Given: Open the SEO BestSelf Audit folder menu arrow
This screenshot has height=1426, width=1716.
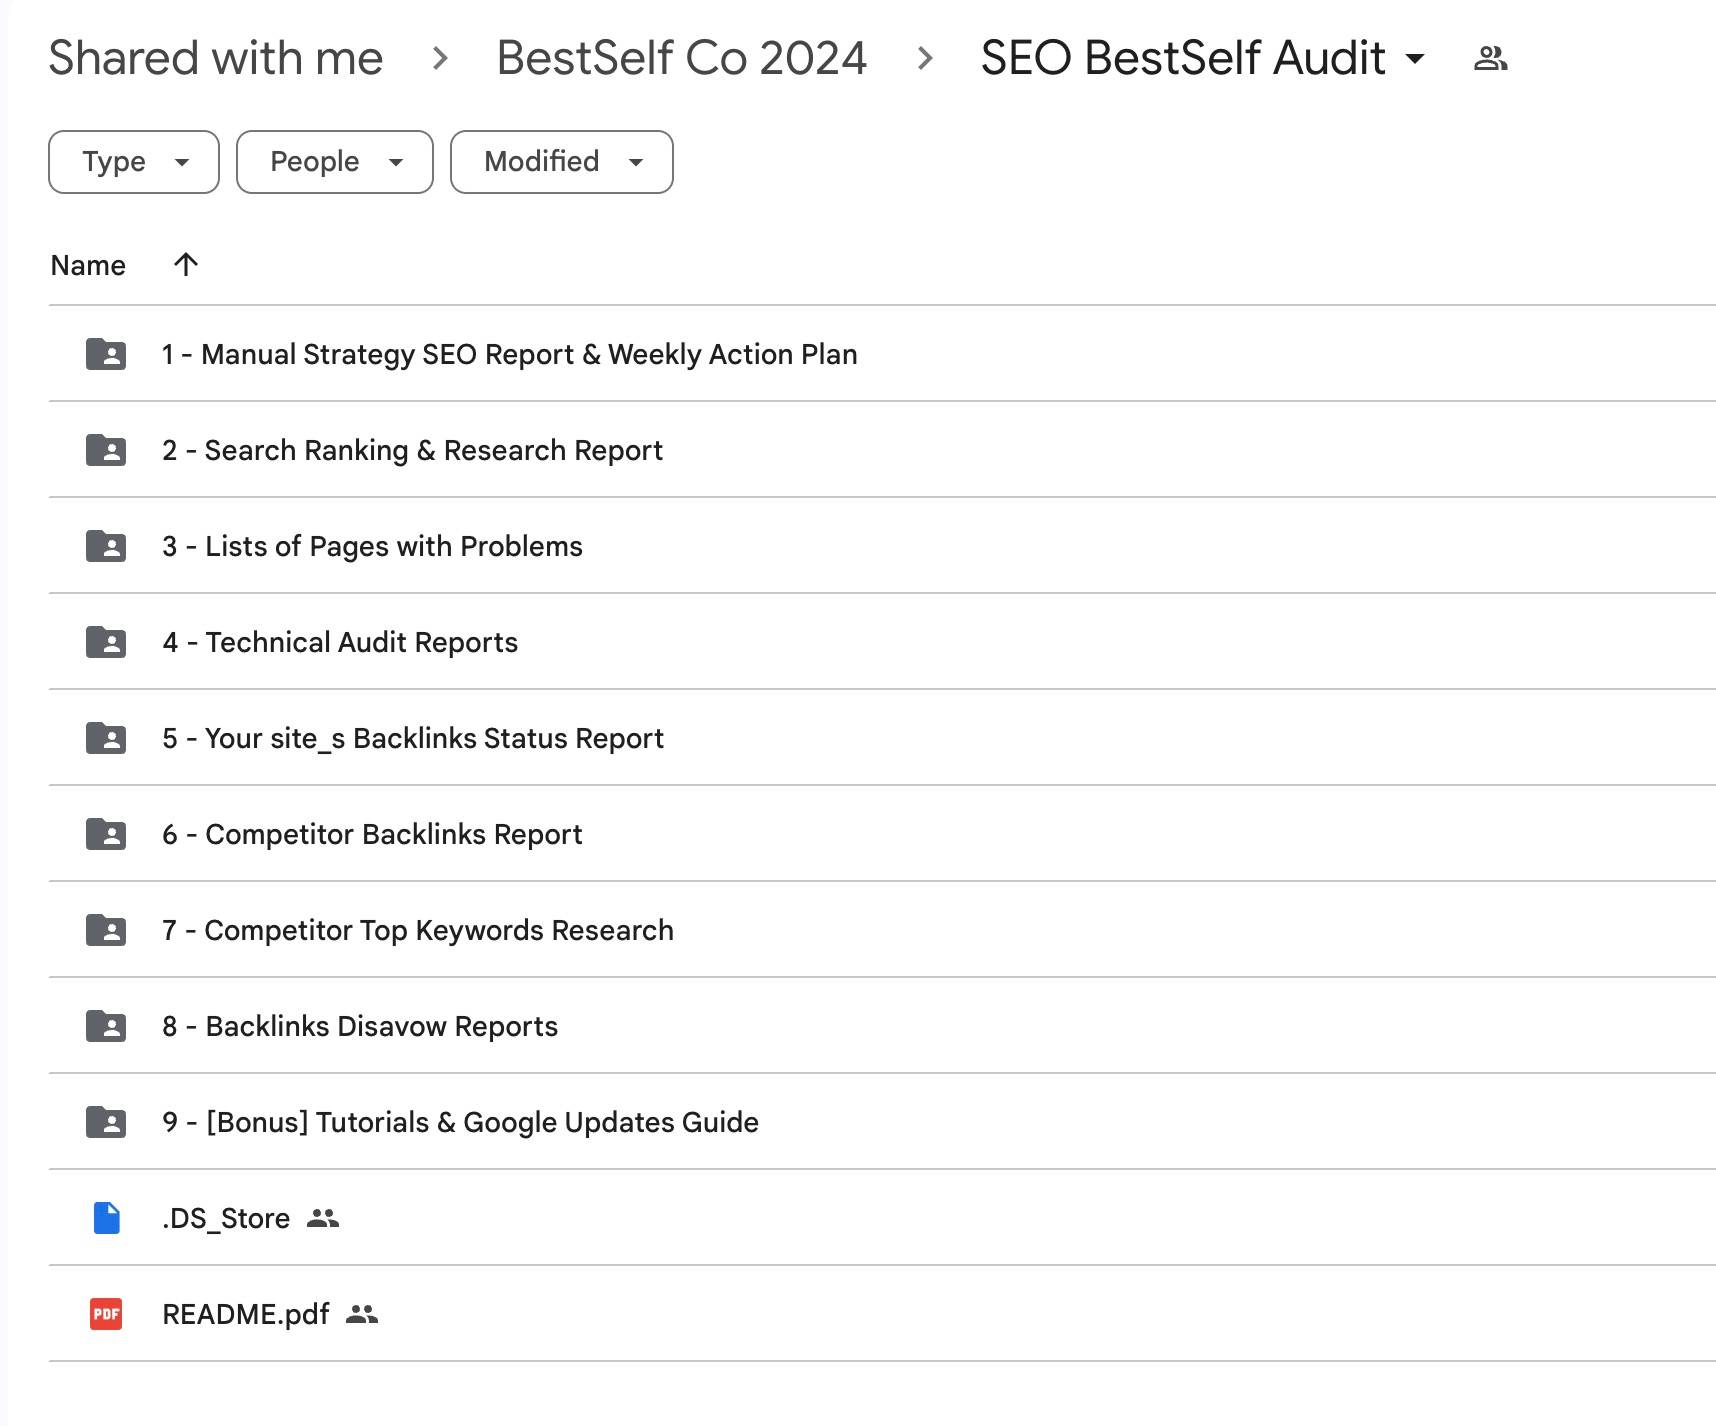Looking at the screenshot, I should [x=1415, y=58].
